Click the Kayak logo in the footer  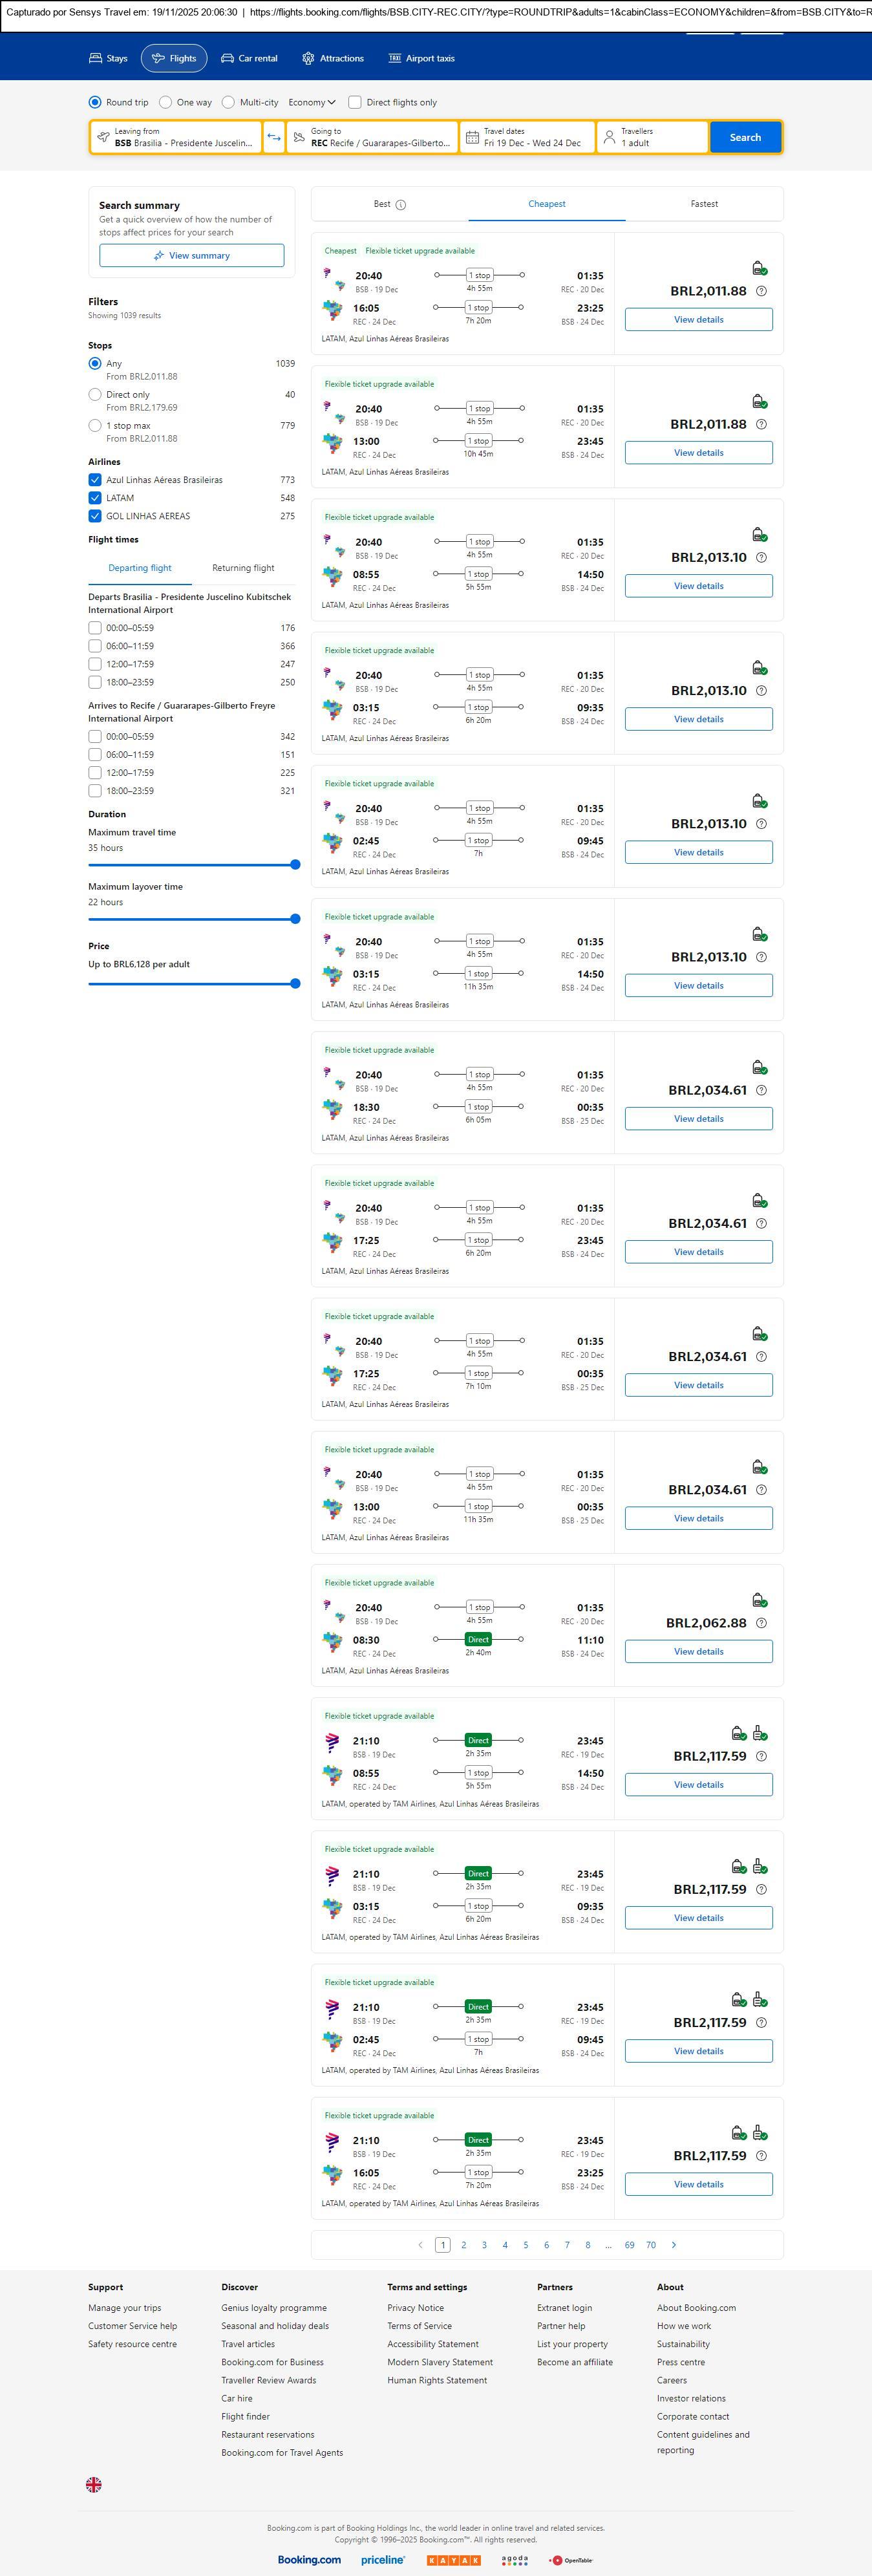point(453,2560)
